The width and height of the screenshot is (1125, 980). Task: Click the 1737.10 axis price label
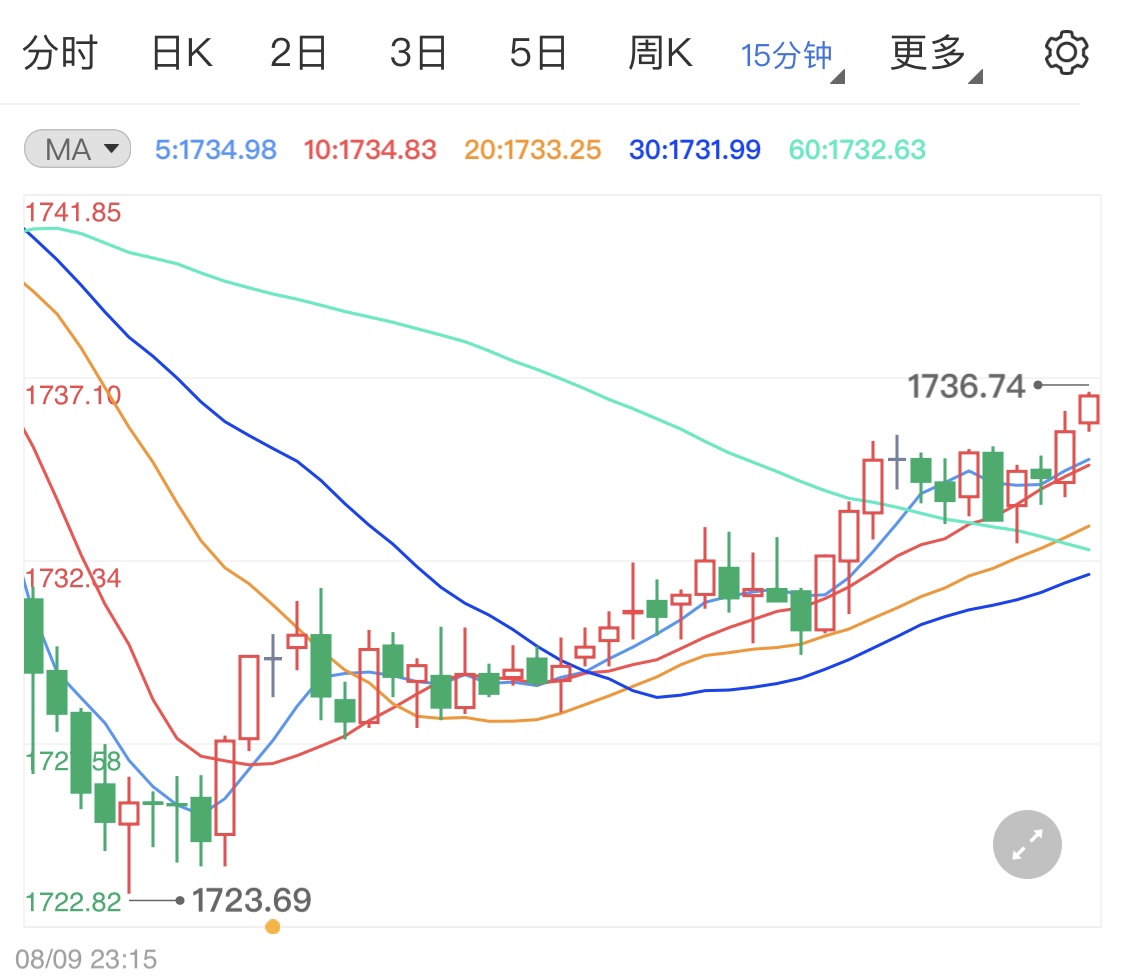click(x=73, y=395)
